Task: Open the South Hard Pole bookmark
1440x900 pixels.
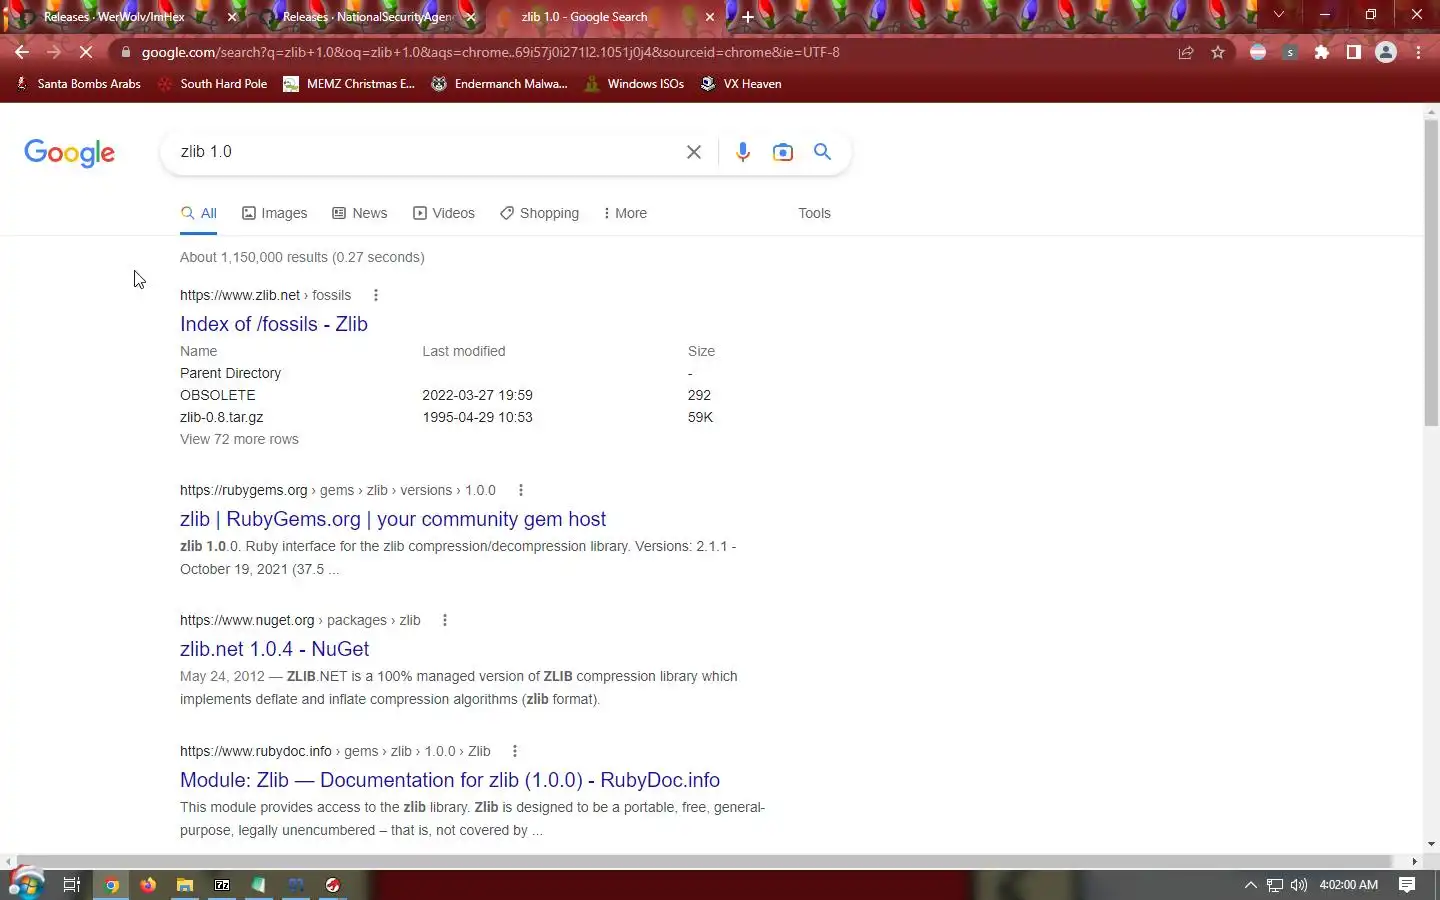Action: point(213,84)
